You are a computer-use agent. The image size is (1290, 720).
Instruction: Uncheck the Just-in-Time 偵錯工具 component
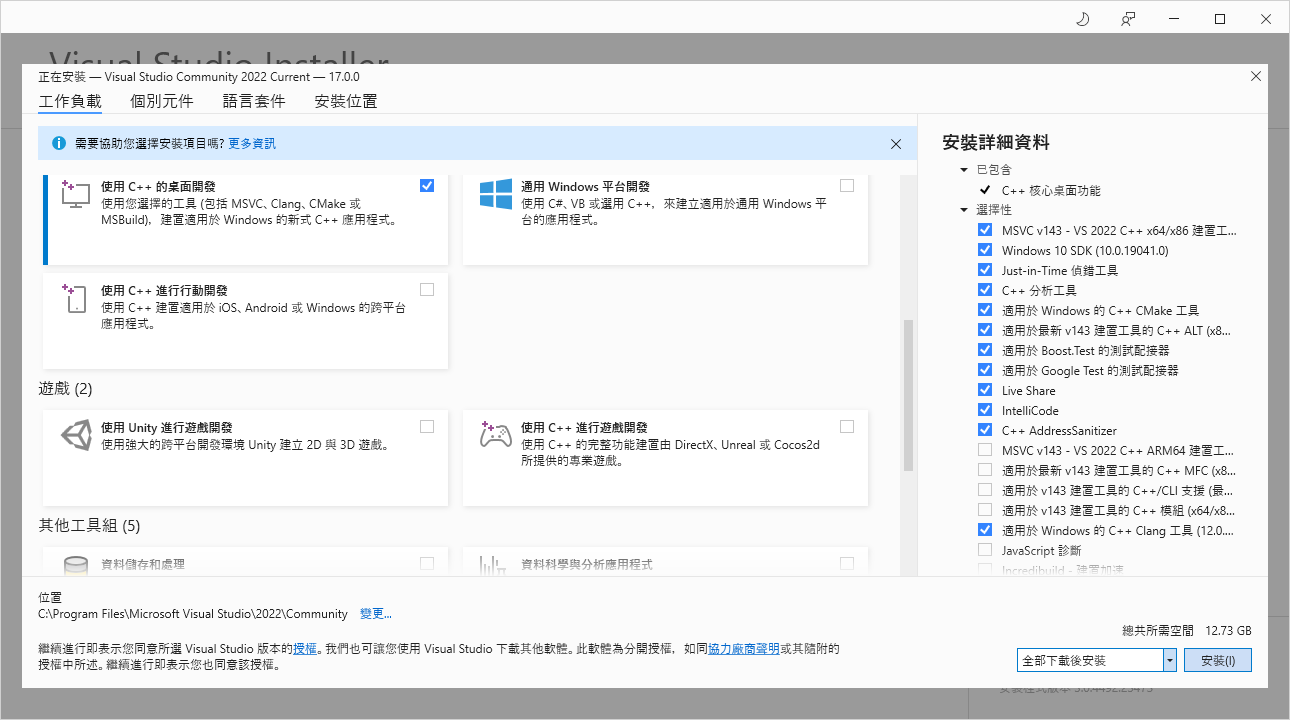[985, 270]
